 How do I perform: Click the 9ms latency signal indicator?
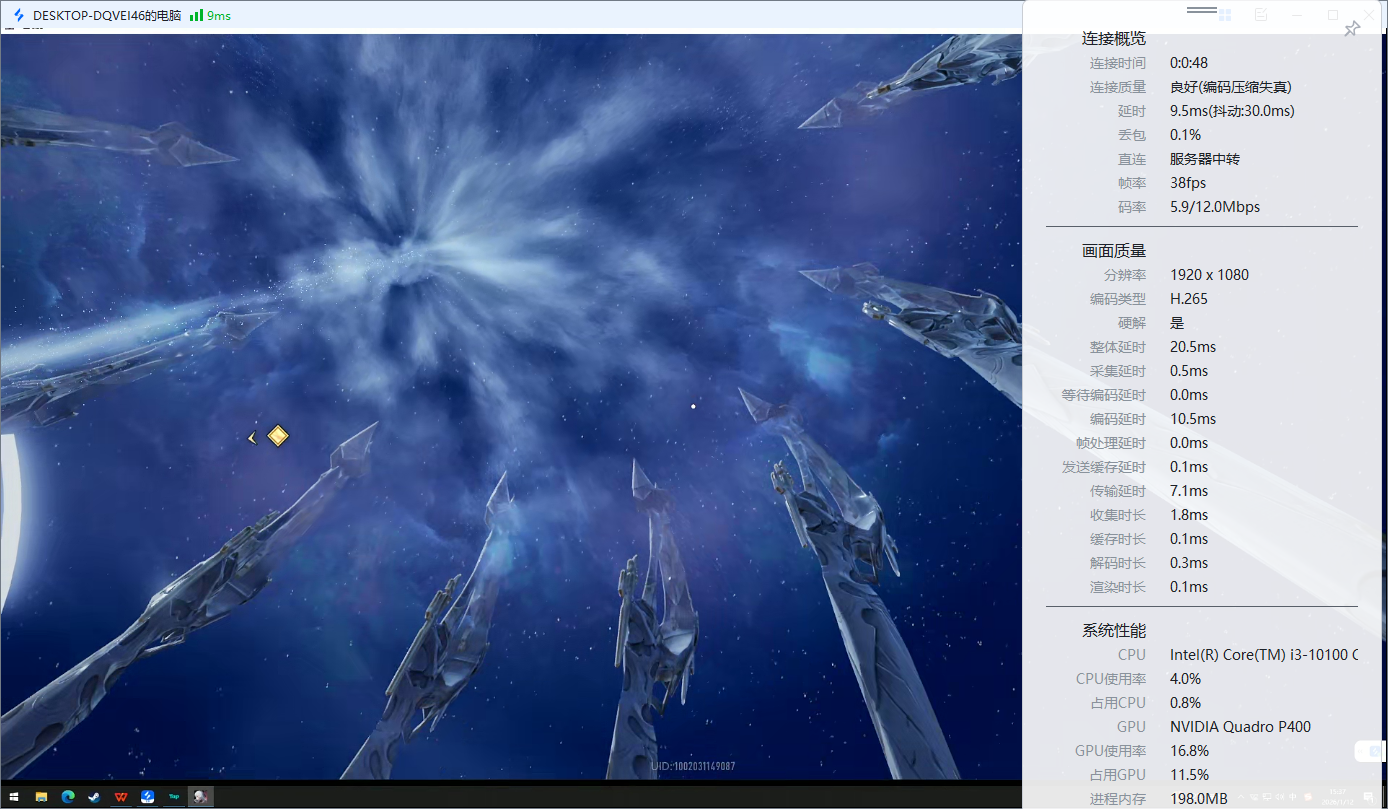[210, 16]
